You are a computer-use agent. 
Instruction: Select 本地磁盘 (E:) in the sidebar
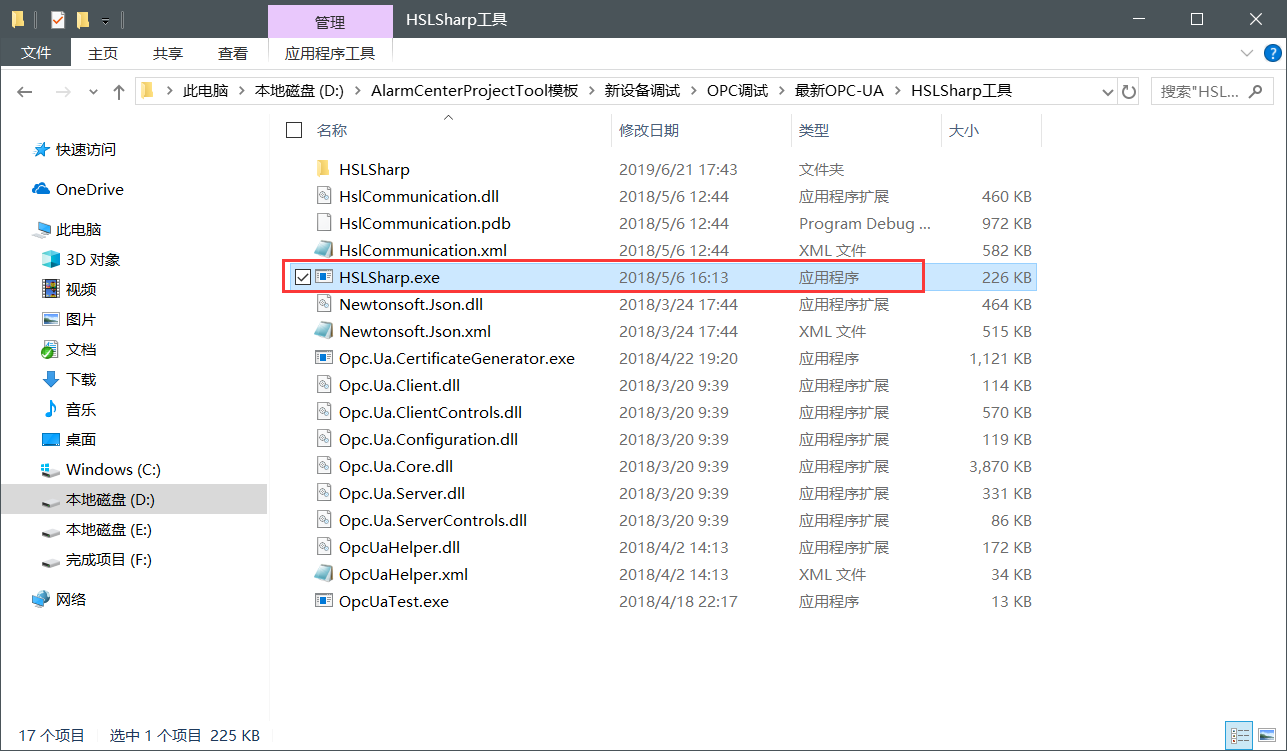[109, 530]
